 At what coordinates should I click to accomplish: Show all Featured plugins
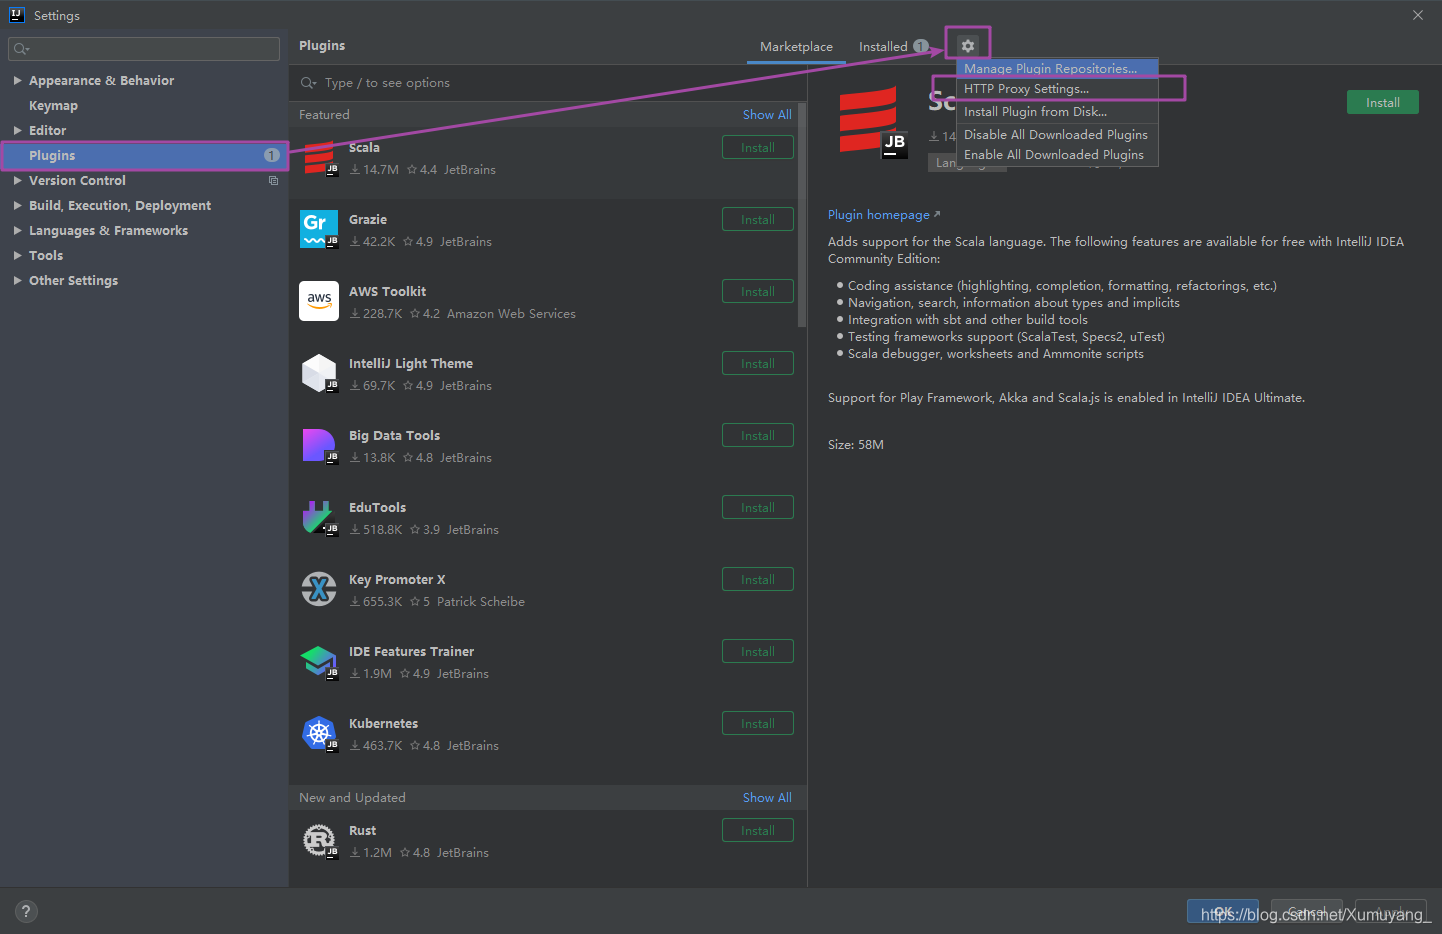click(x=767, y=115)
